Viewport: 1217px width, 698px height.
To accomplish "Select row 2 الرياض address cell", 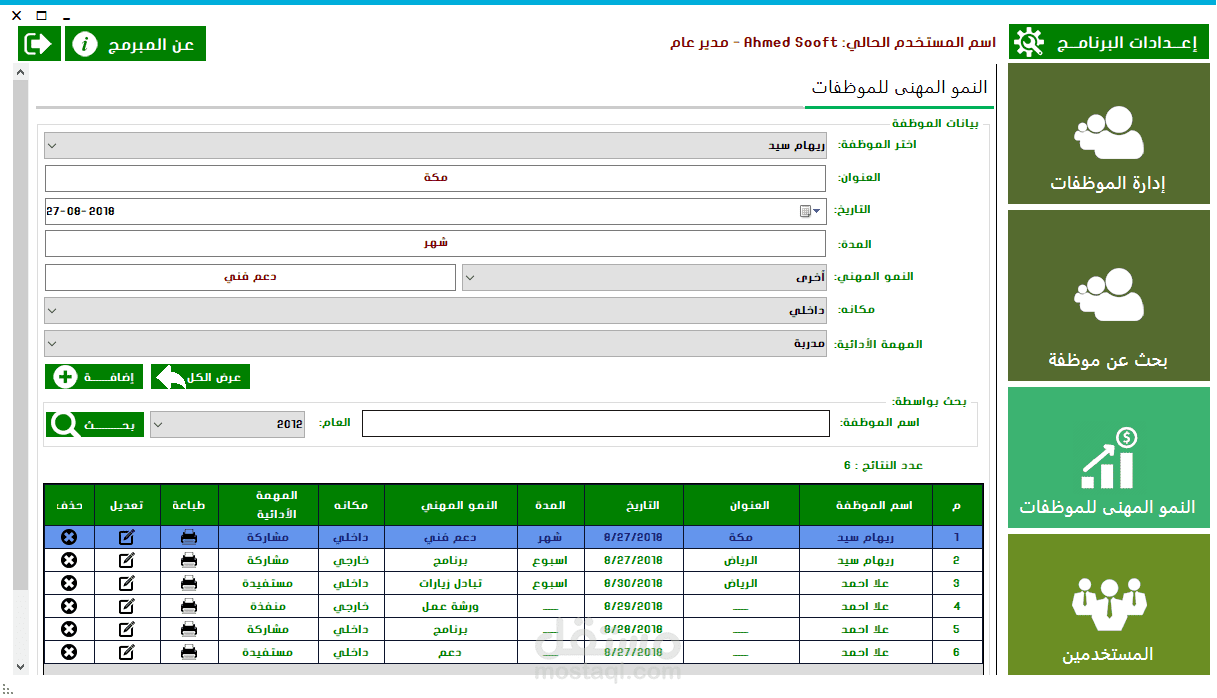I will tap(741, 560).
